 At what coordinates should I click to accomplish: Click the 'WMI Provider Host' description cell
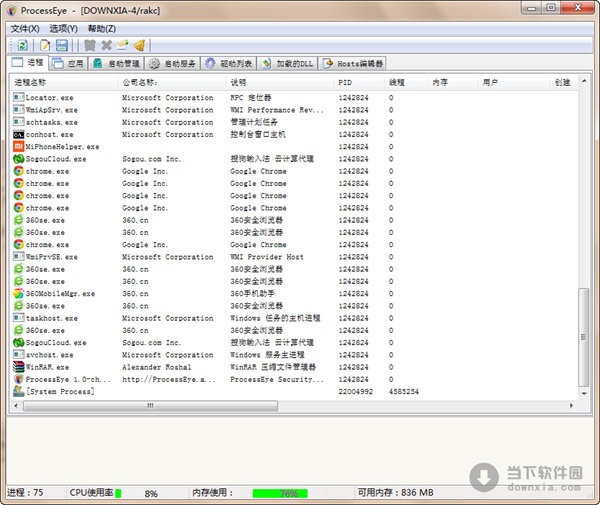click(267, 257)
